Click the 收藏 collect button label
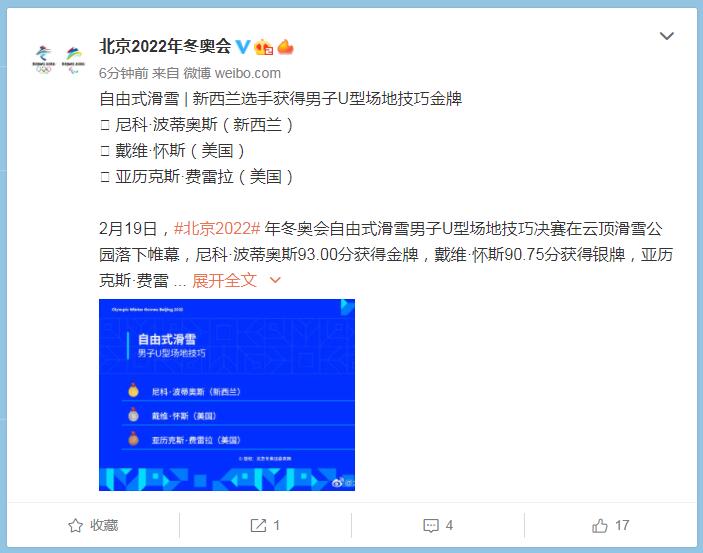The height and width of the screenshot is (553, 703). [104, 525]
